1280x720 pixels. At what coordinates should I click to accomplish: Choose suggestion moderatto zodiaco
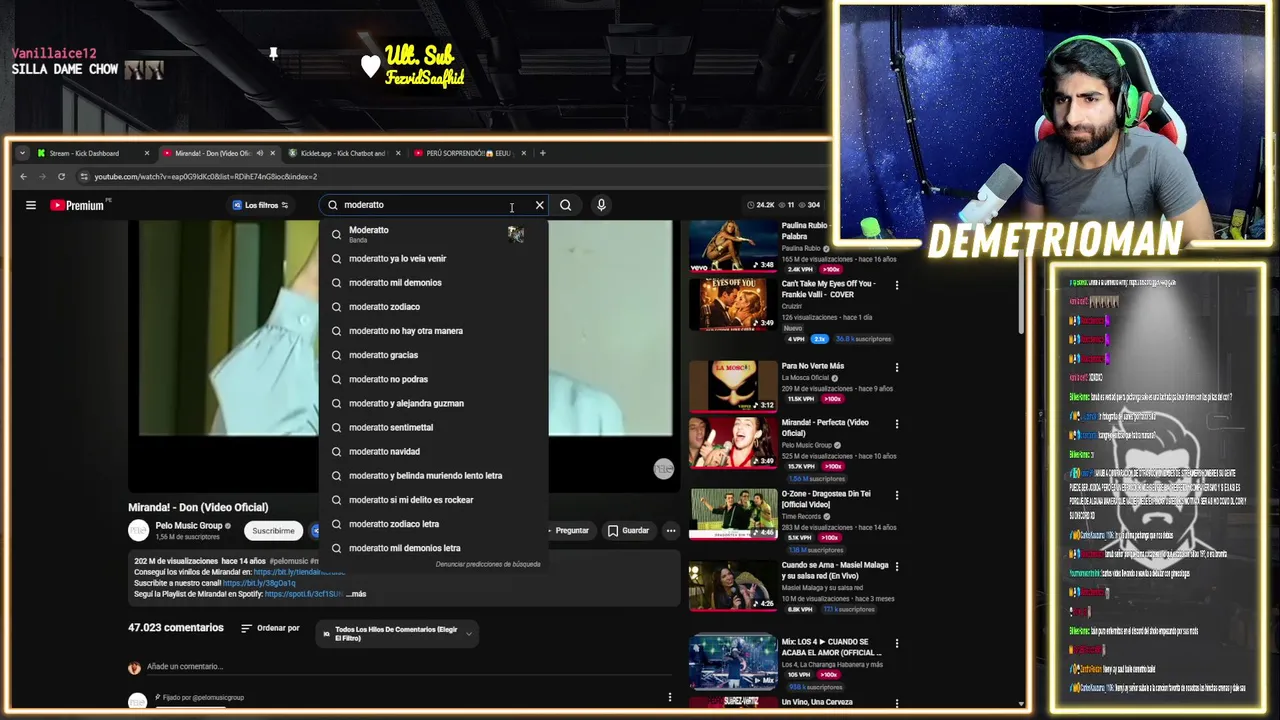point(433,306)
